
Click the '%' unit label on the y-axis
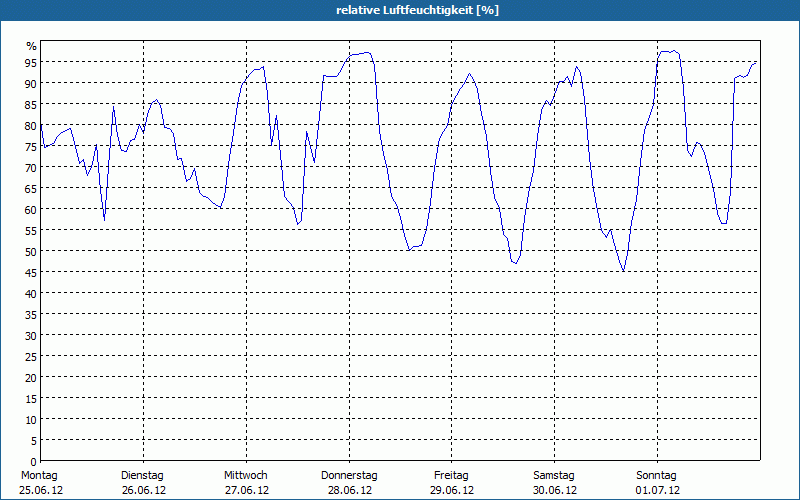tap(32, 46)
